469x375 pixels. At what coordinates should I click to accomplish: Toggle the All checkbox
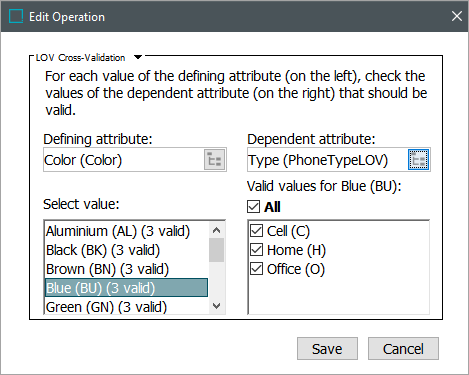point(253,207)
